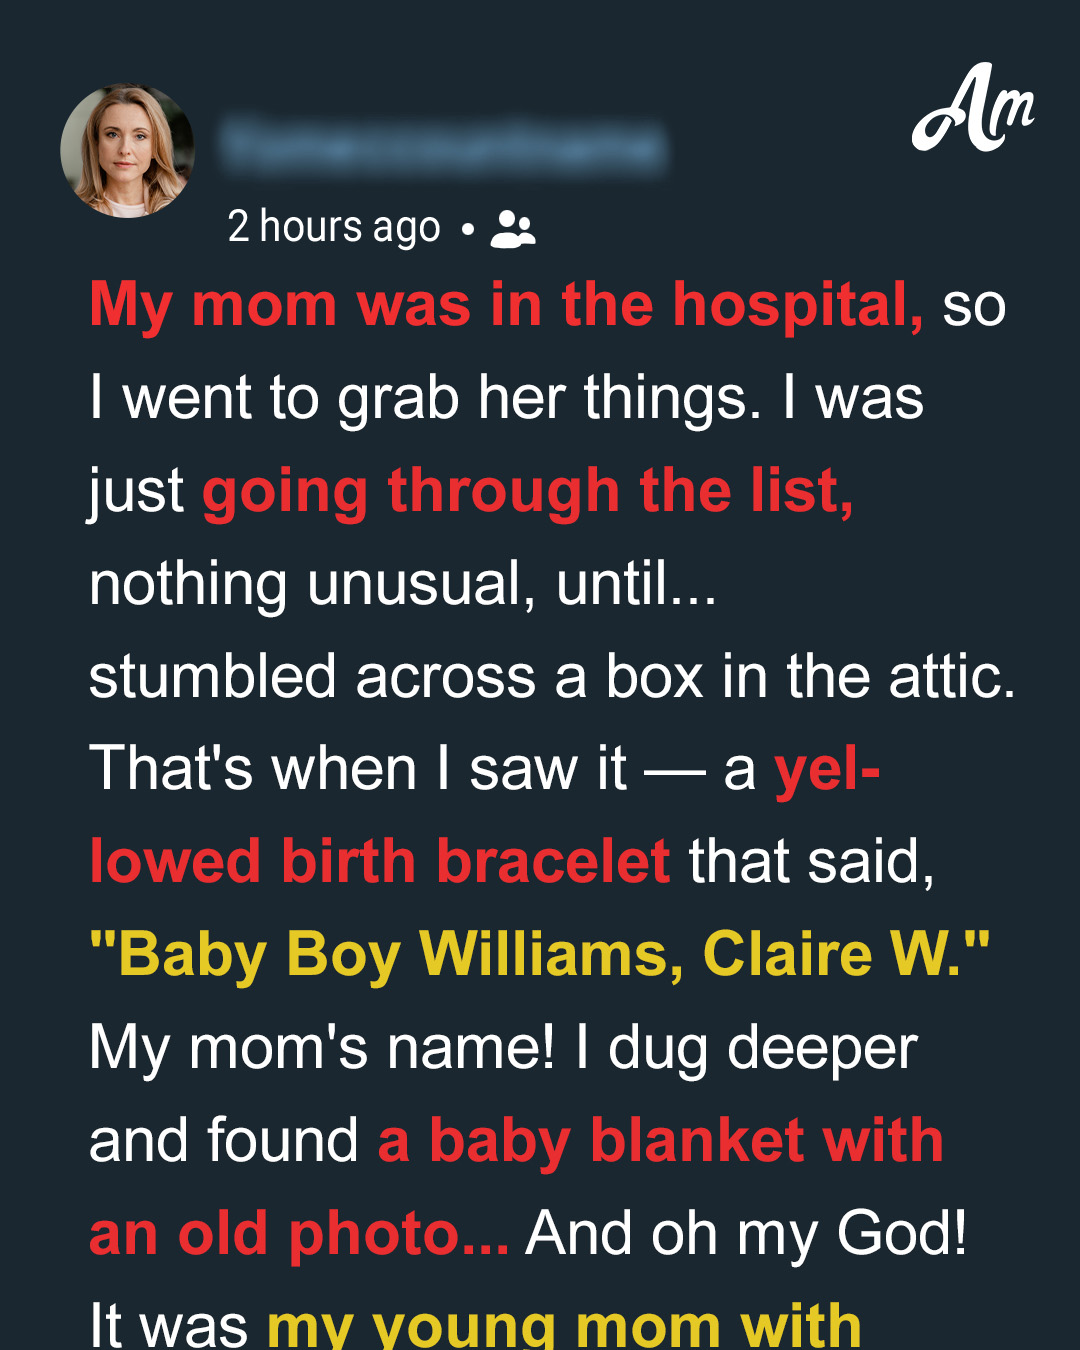Click the Am logo
The height and width of the screenshot is (1350, 1080).
click(x=972, y=108)
